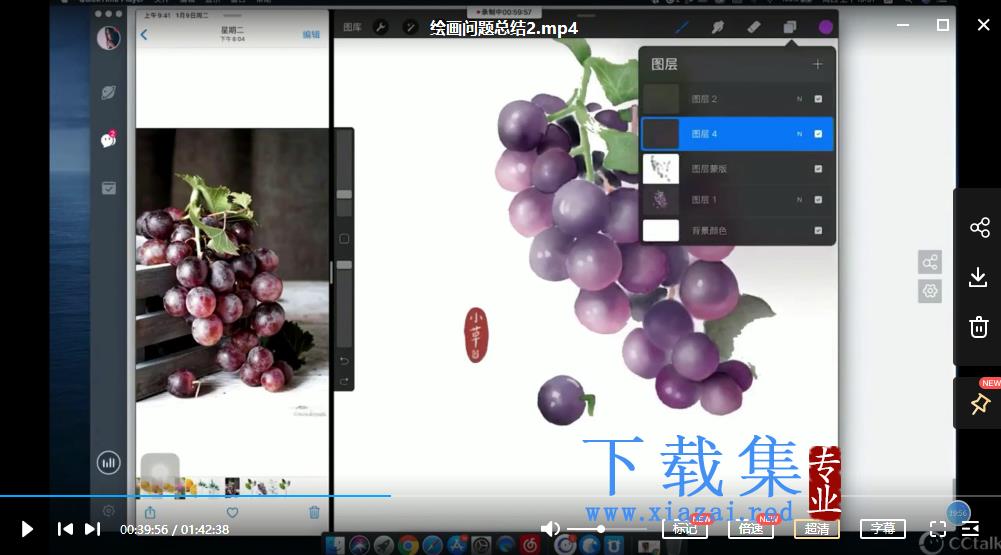Screen dimensions: 1001x555
Task: Select the Procreate smudge tool
Action: pos(718,27)
